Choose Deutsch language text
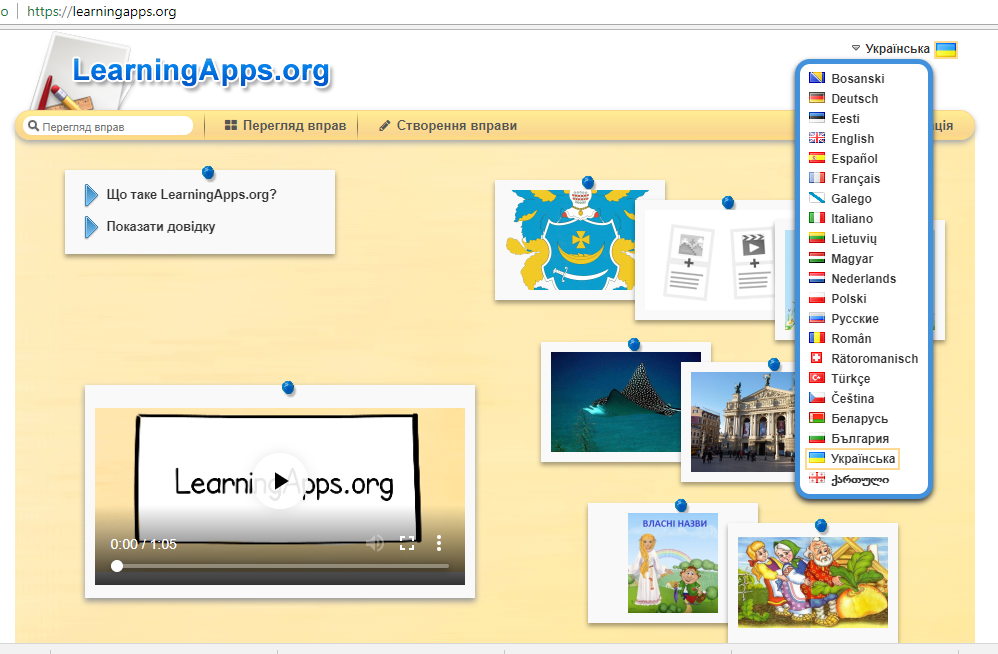The height and width of the screenshot is (654, 998). [x=854, y=99]
